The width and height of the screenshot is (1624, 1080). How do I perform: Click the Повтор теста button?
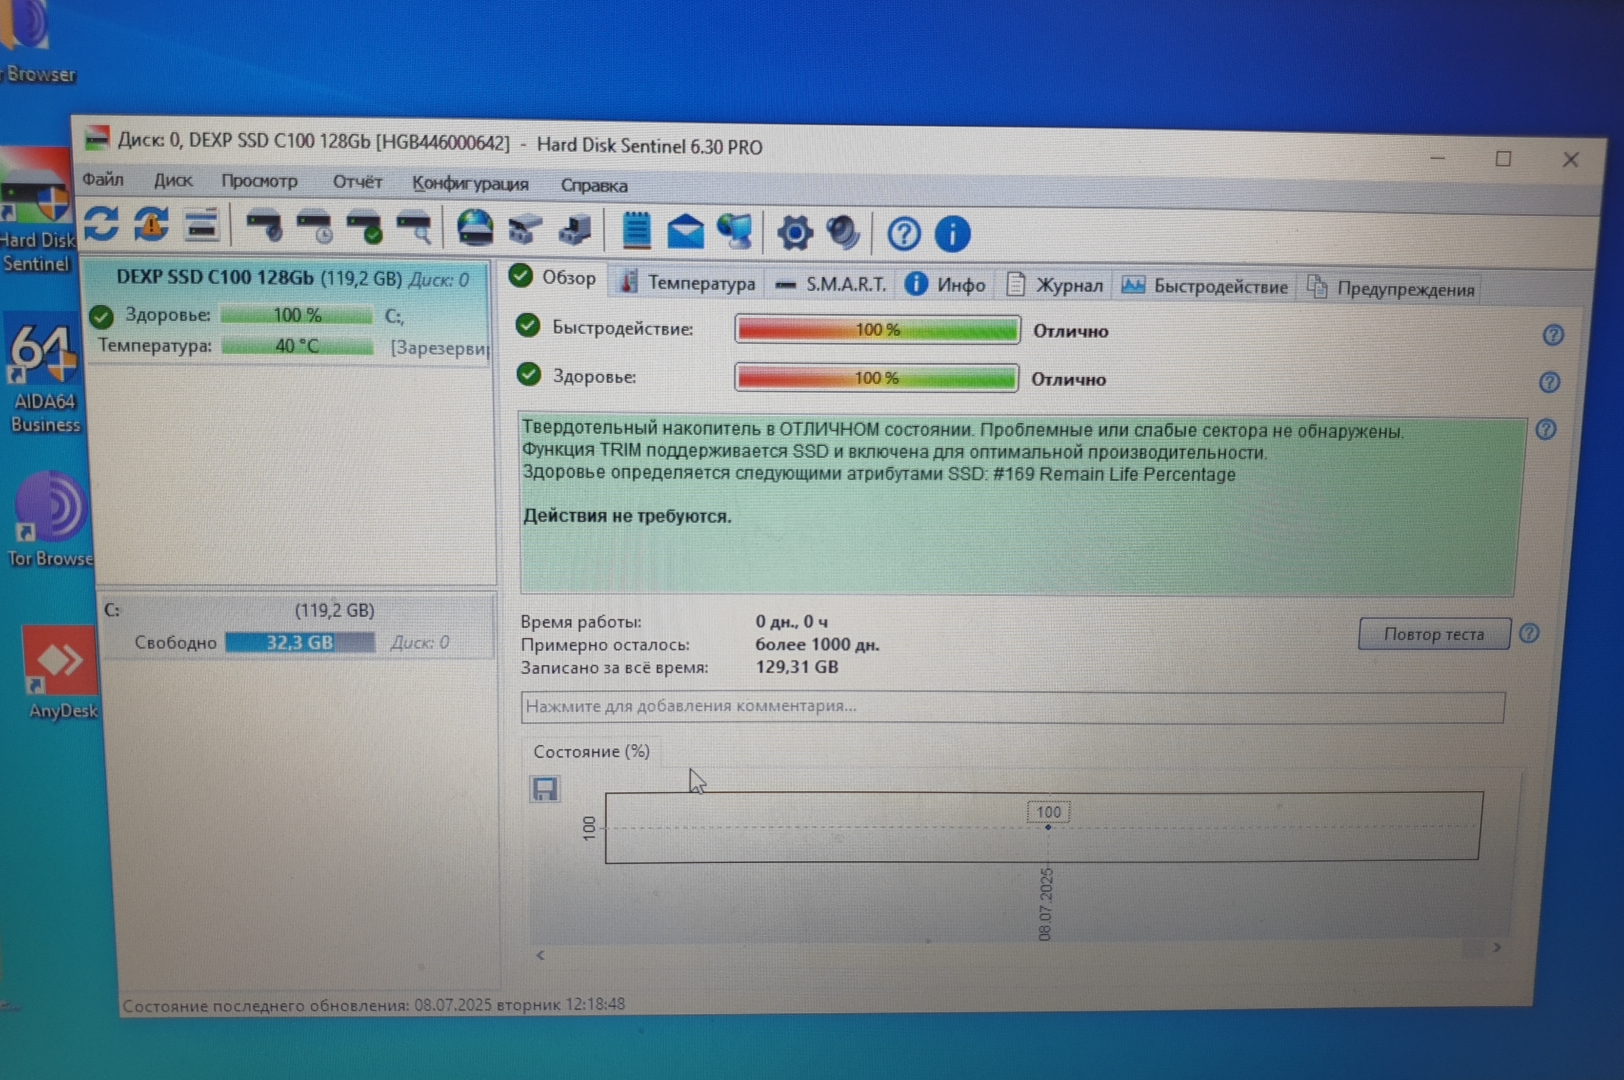[x=1434, y=634]
